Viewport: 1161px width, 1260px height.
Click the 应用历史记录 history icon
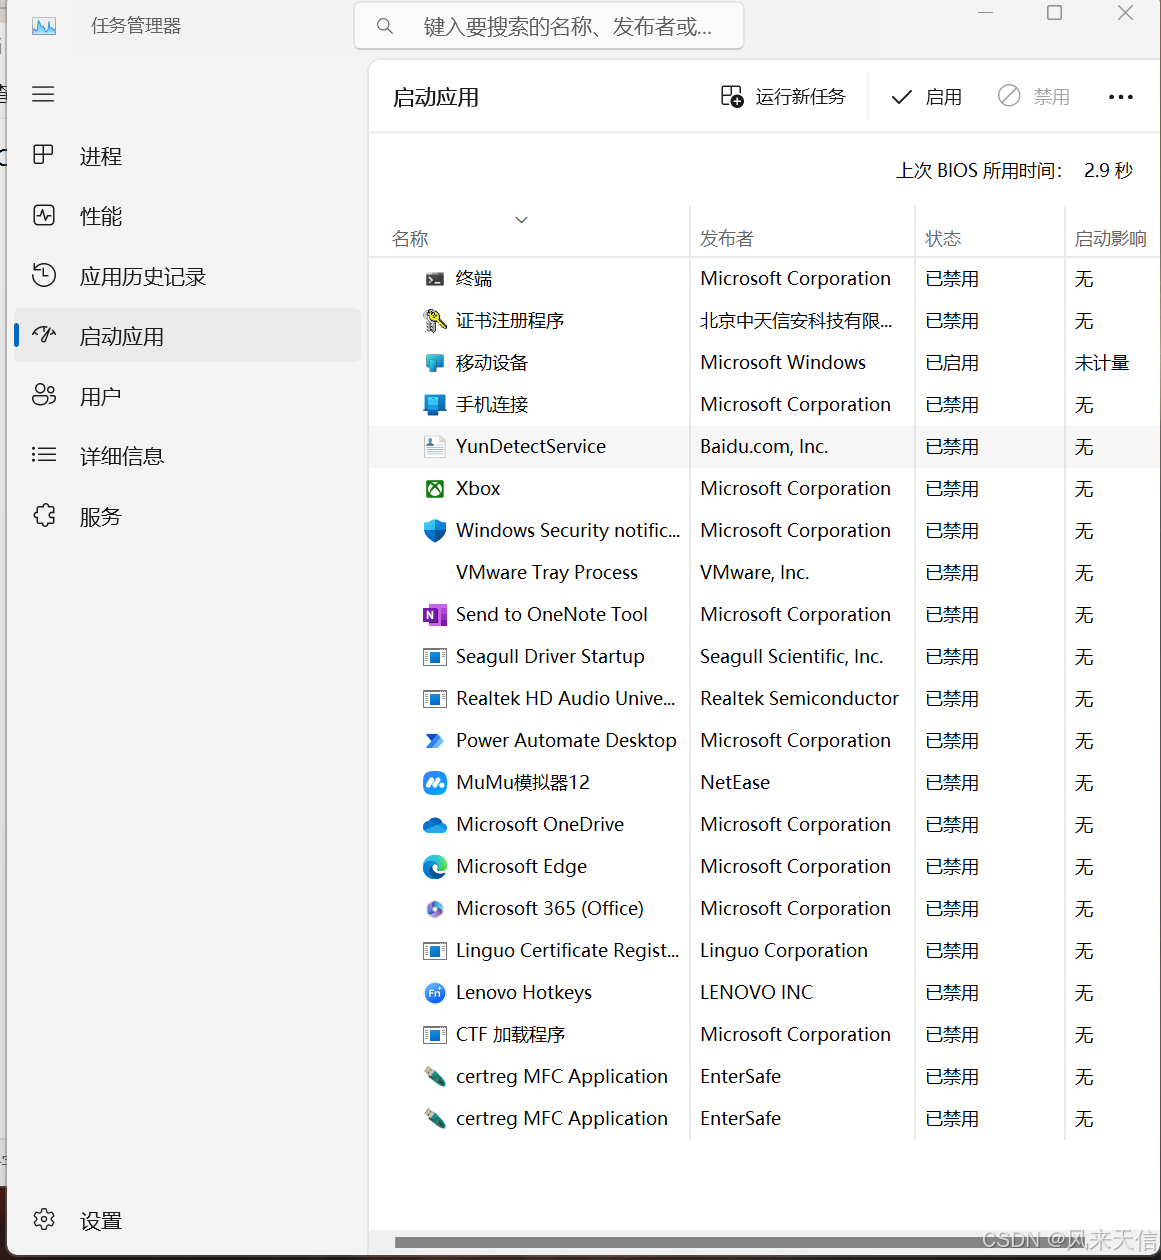[43, 275]
